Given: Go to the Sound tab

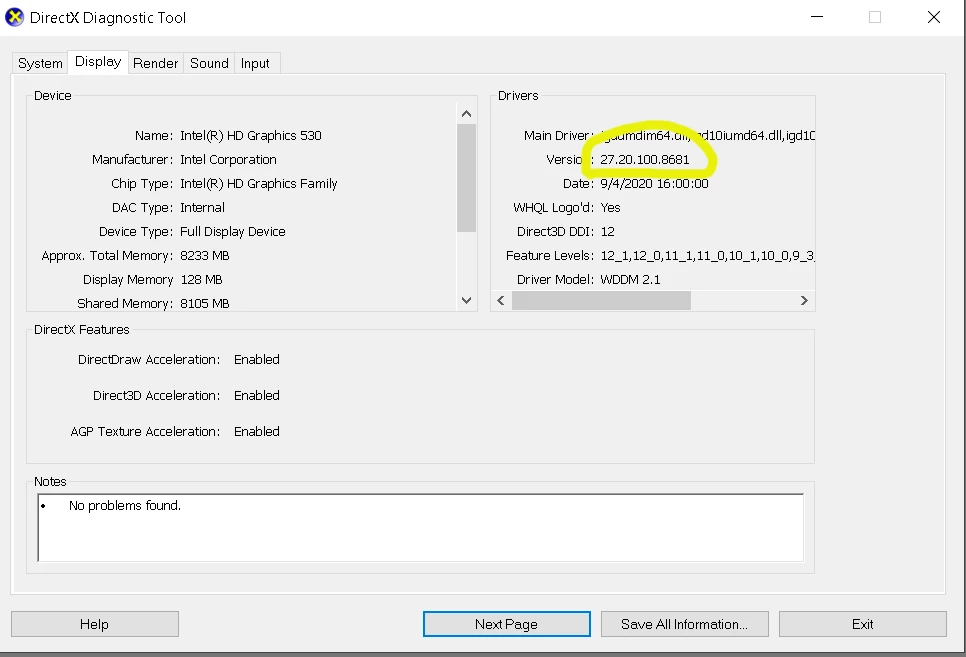Looking at the screenshot, I should point(209,63).
